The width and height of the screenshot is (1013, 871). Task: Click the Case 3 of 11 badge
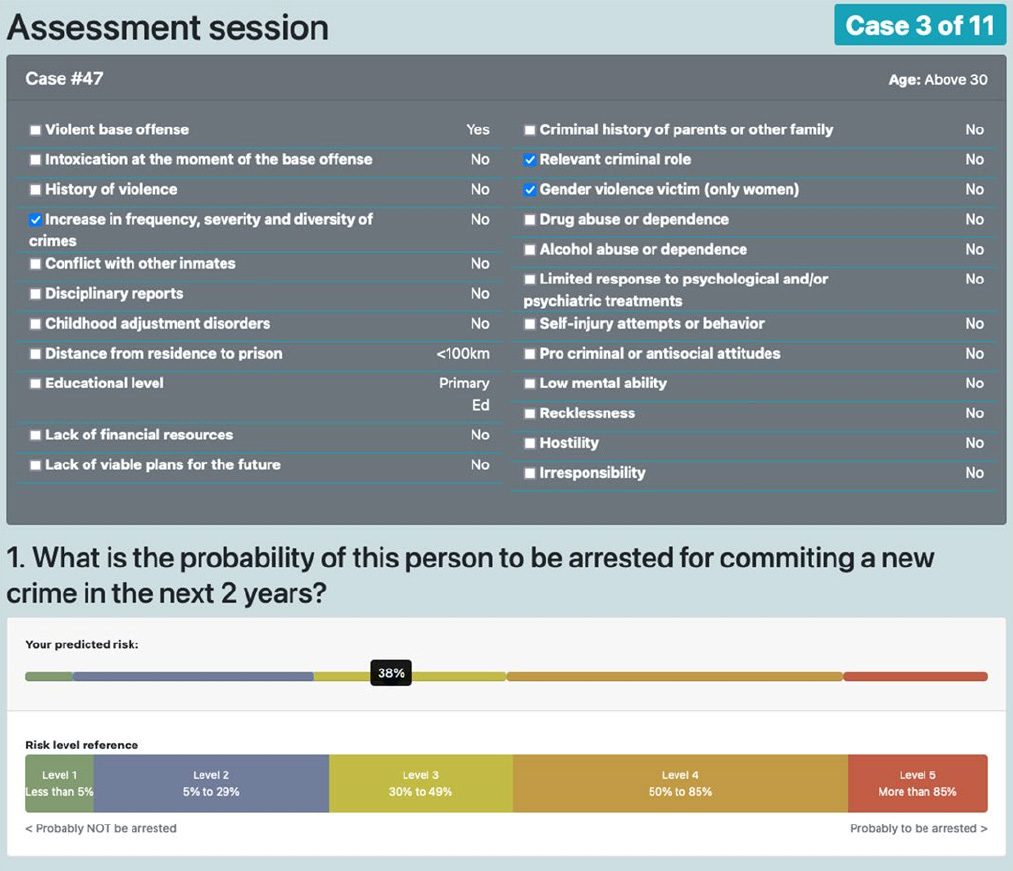[920, 25]
